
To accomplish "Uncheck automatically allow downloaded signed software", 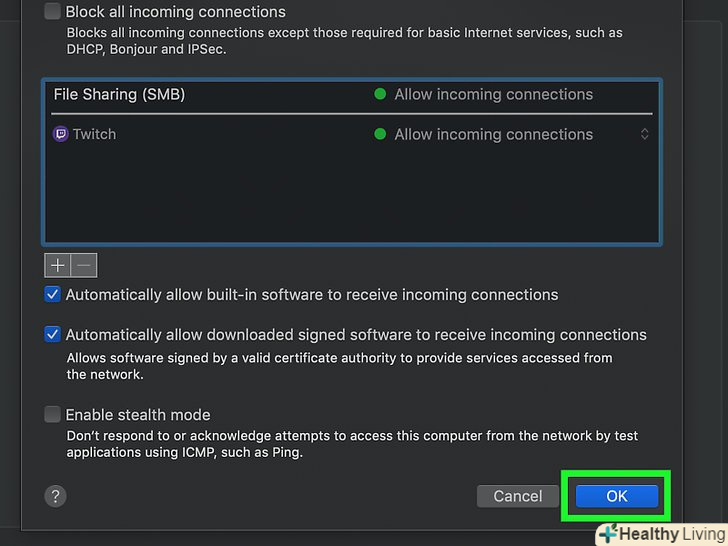I will click(53, 335).
